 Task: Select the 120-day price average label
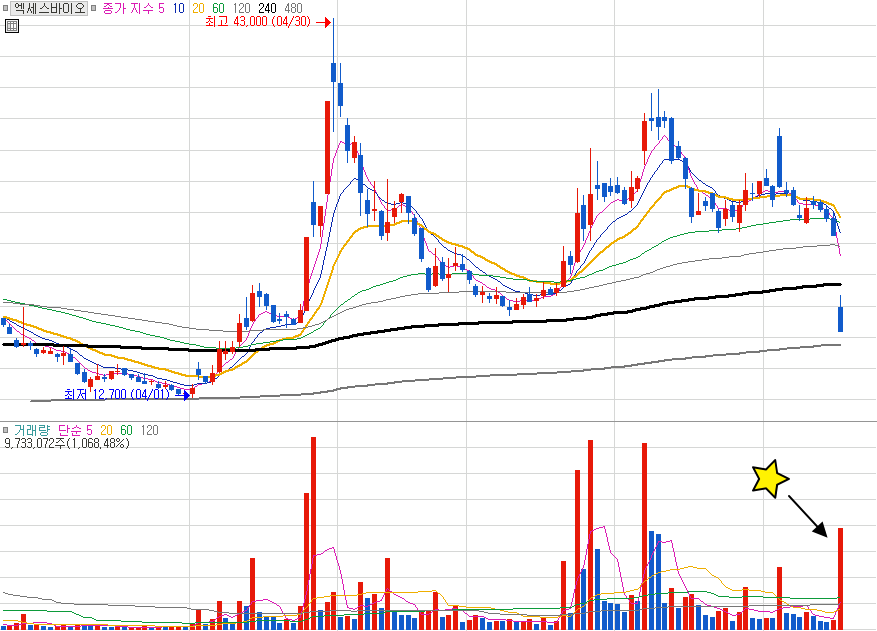point(241,8)
